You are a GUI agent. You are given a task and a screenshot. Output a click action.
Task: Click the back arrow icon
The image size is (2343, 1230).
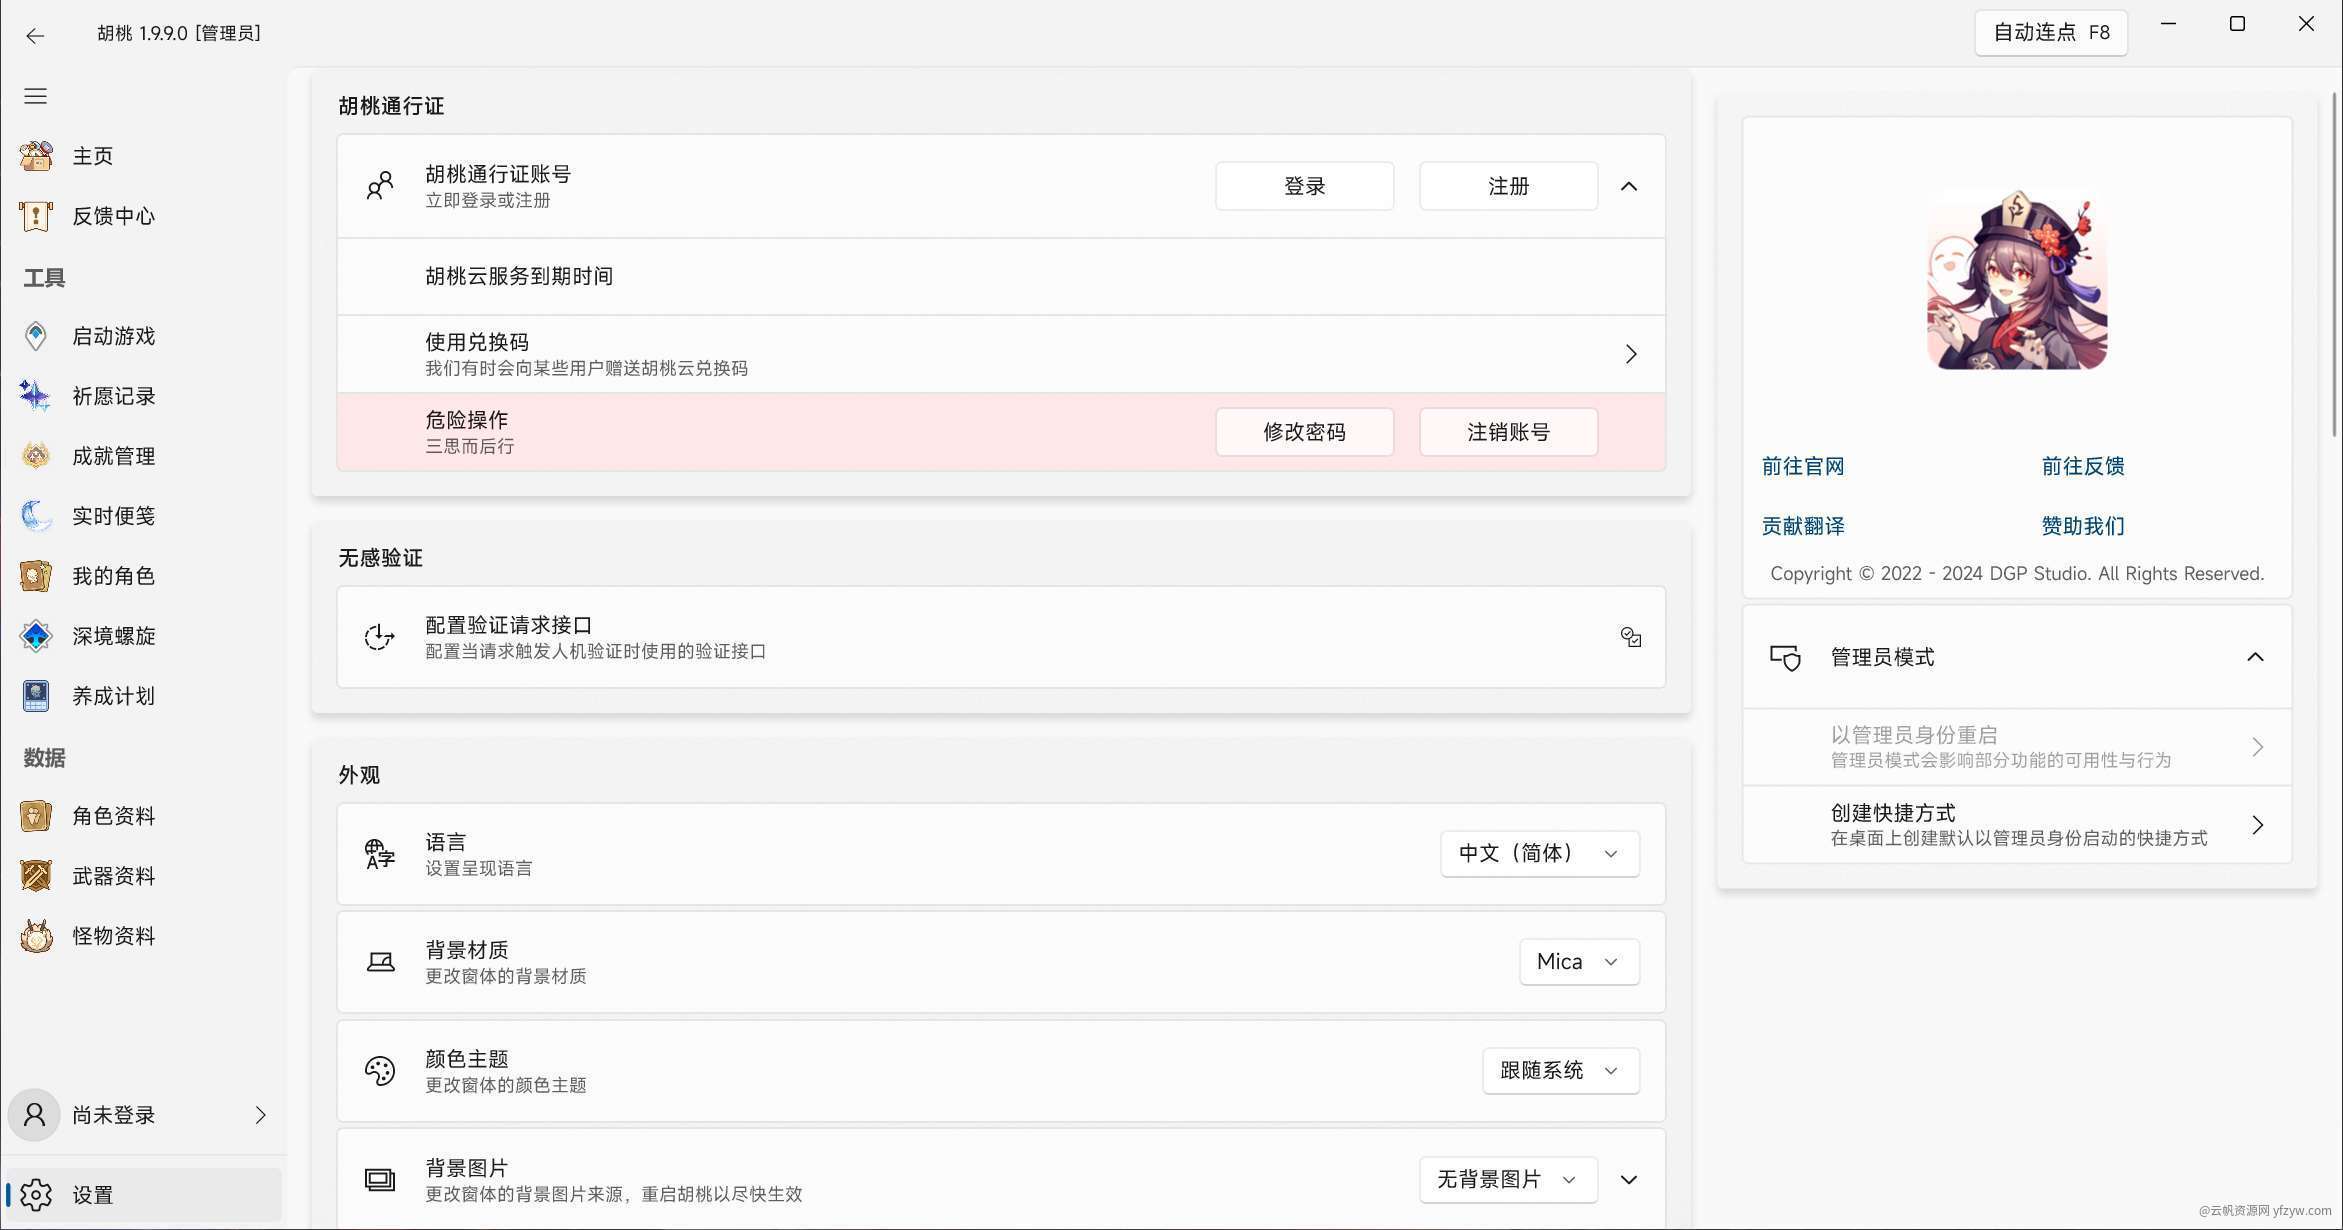[35, 36]
